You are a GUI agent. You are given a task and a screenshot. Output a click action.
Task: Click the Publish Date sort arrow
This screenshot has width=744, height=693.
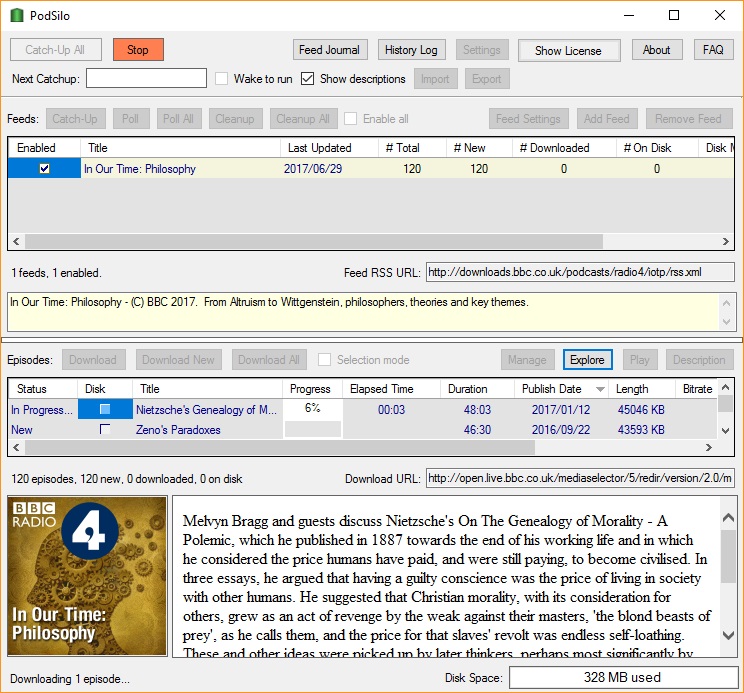pos(600,389)
